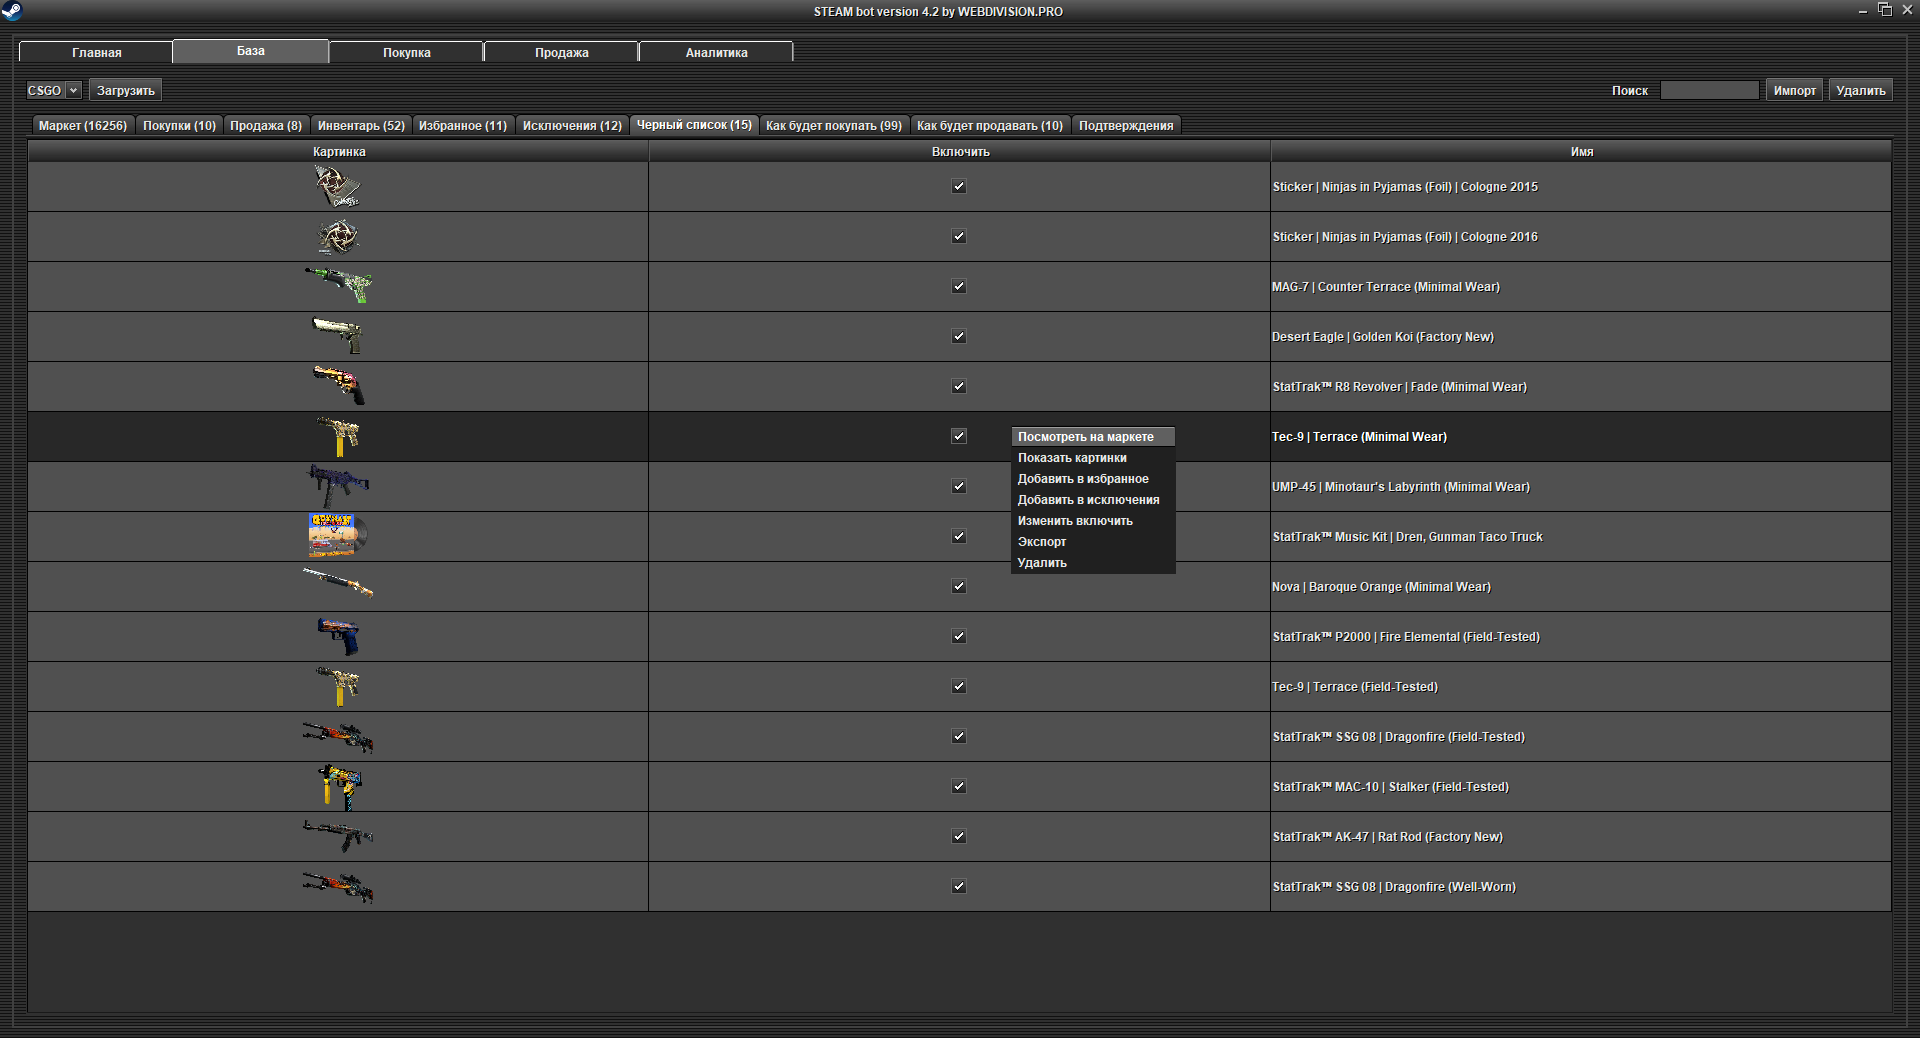Disable the AK-47 Rat Rod checkbox

(959, 836)
